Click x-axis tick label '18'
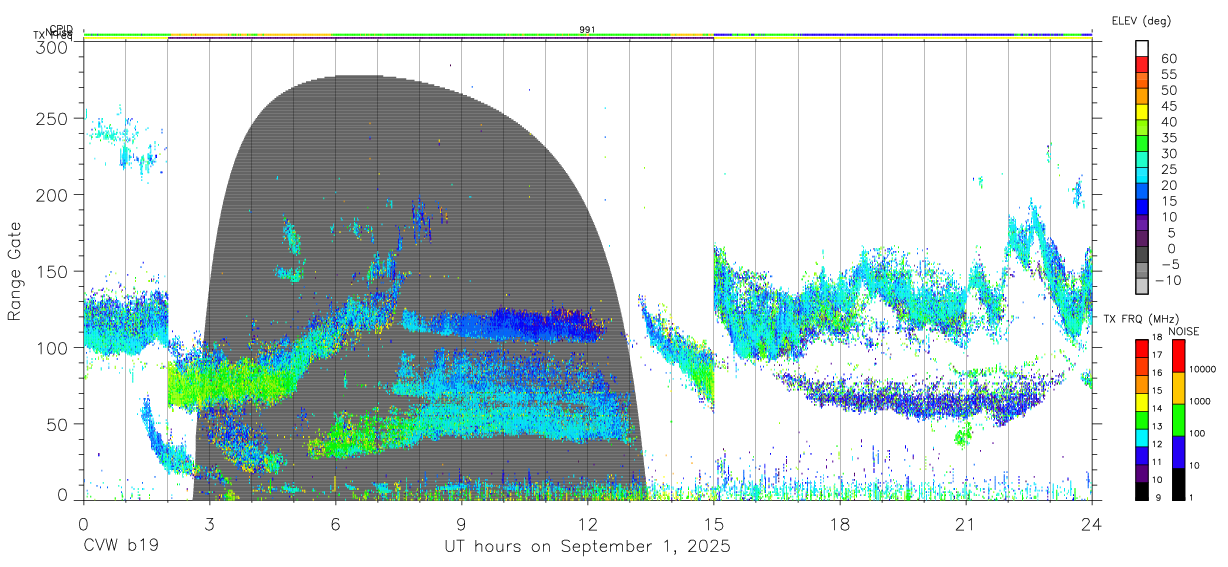 click(839, 523)
